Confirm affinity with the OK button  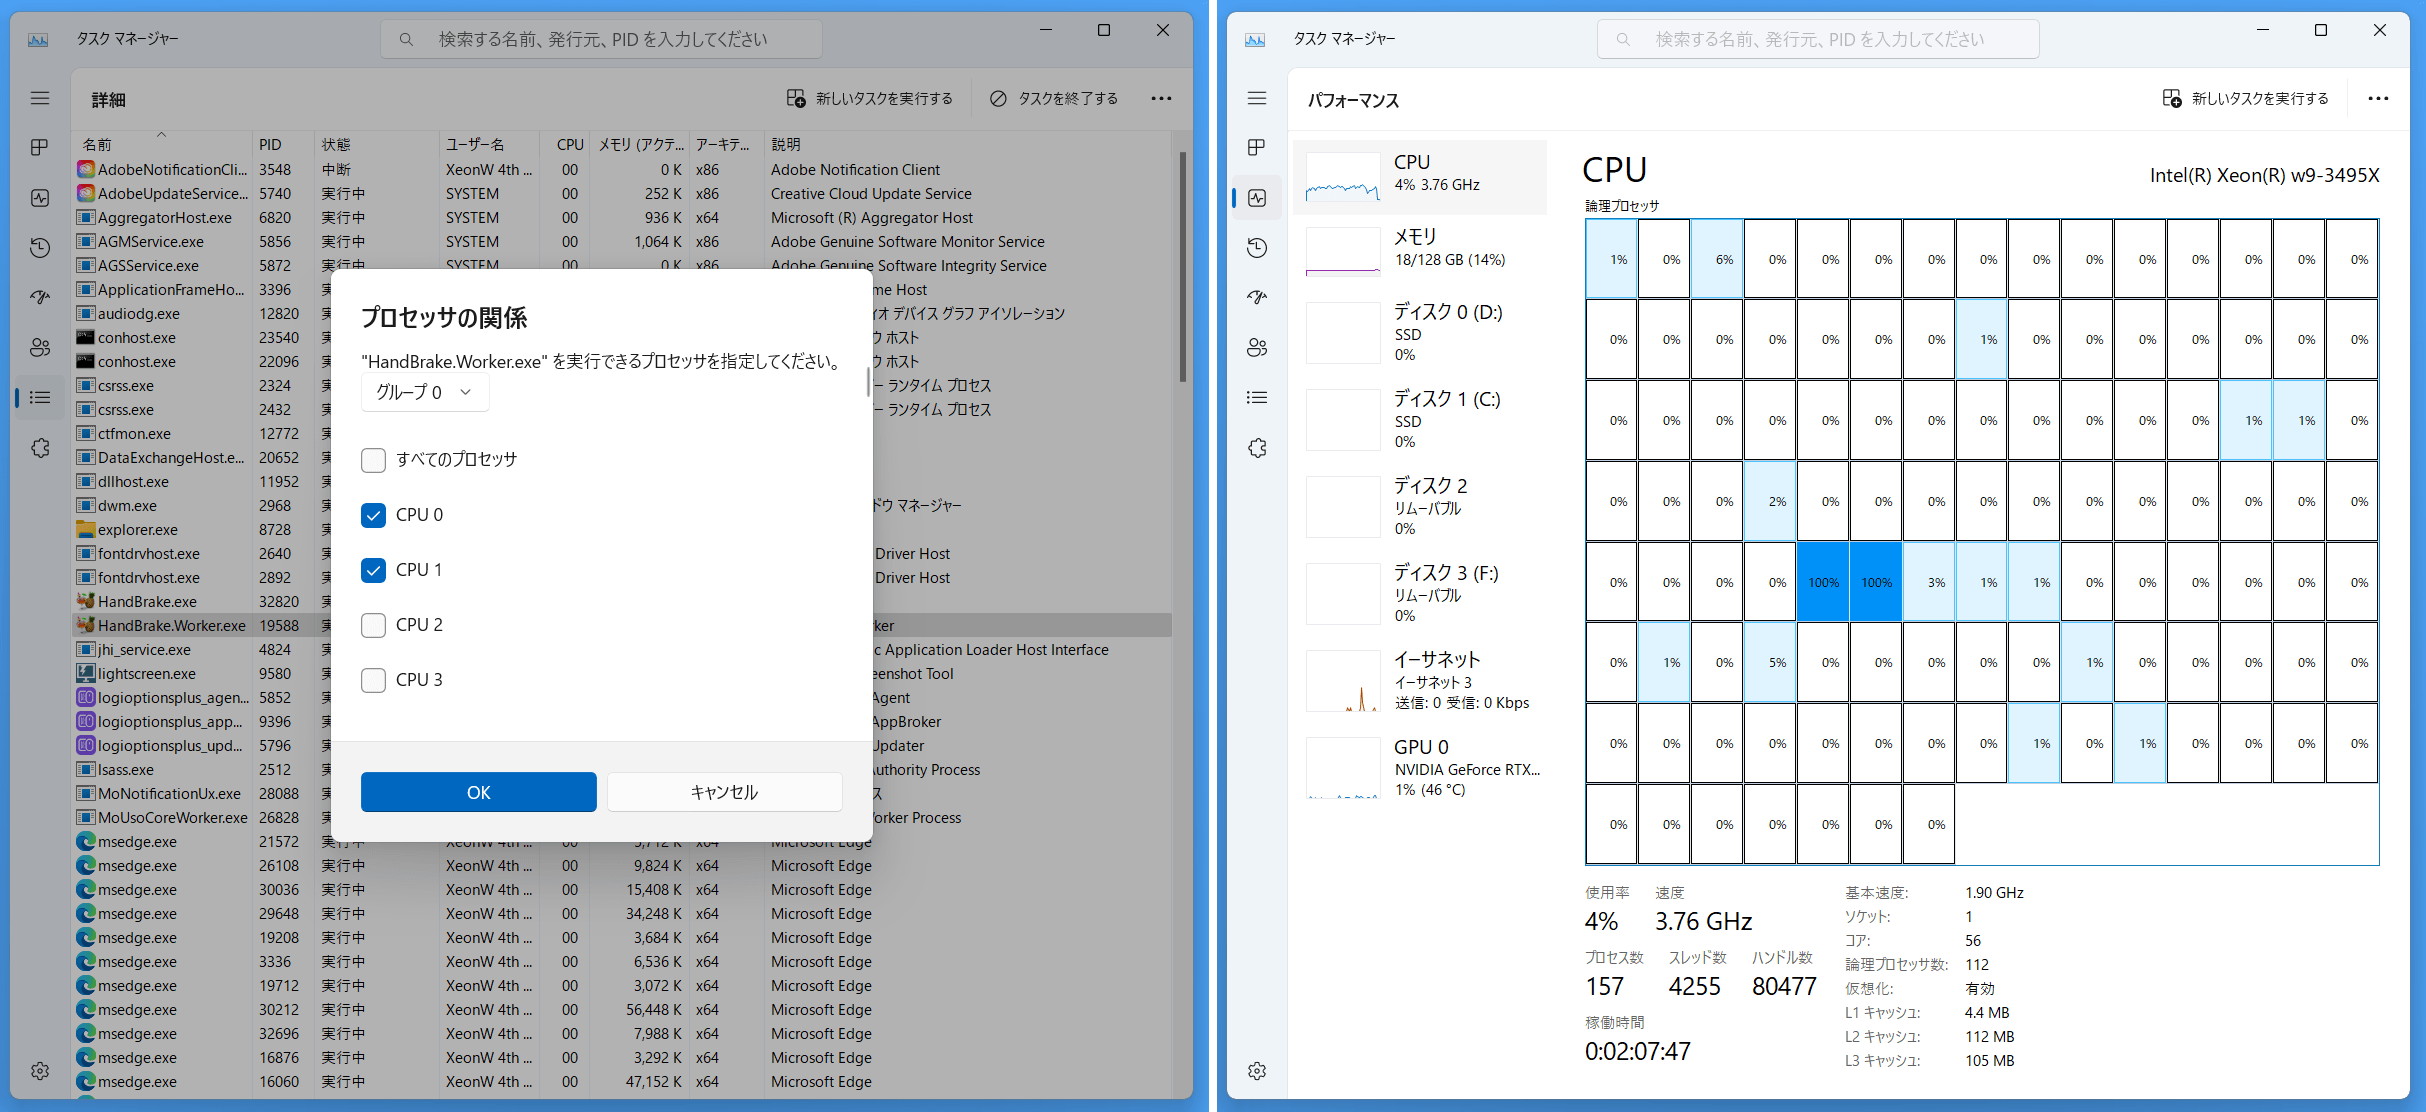click(478, 792)
